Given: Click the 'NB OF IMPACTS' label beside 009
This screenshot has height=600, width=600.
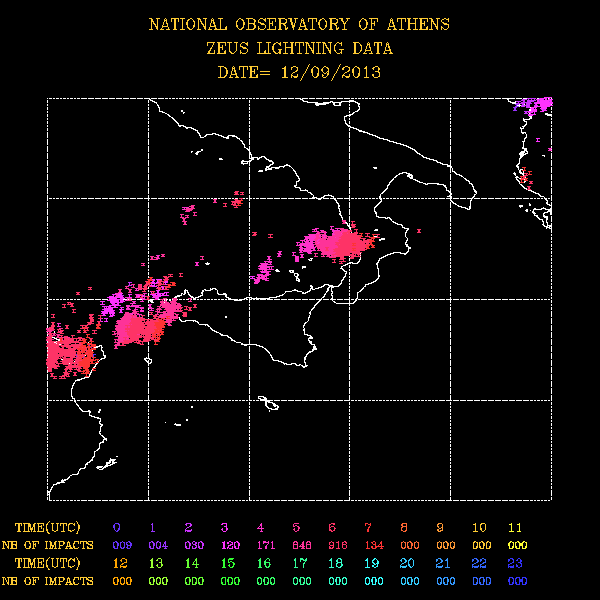Looking at the screenshot, I should [47, 545].
